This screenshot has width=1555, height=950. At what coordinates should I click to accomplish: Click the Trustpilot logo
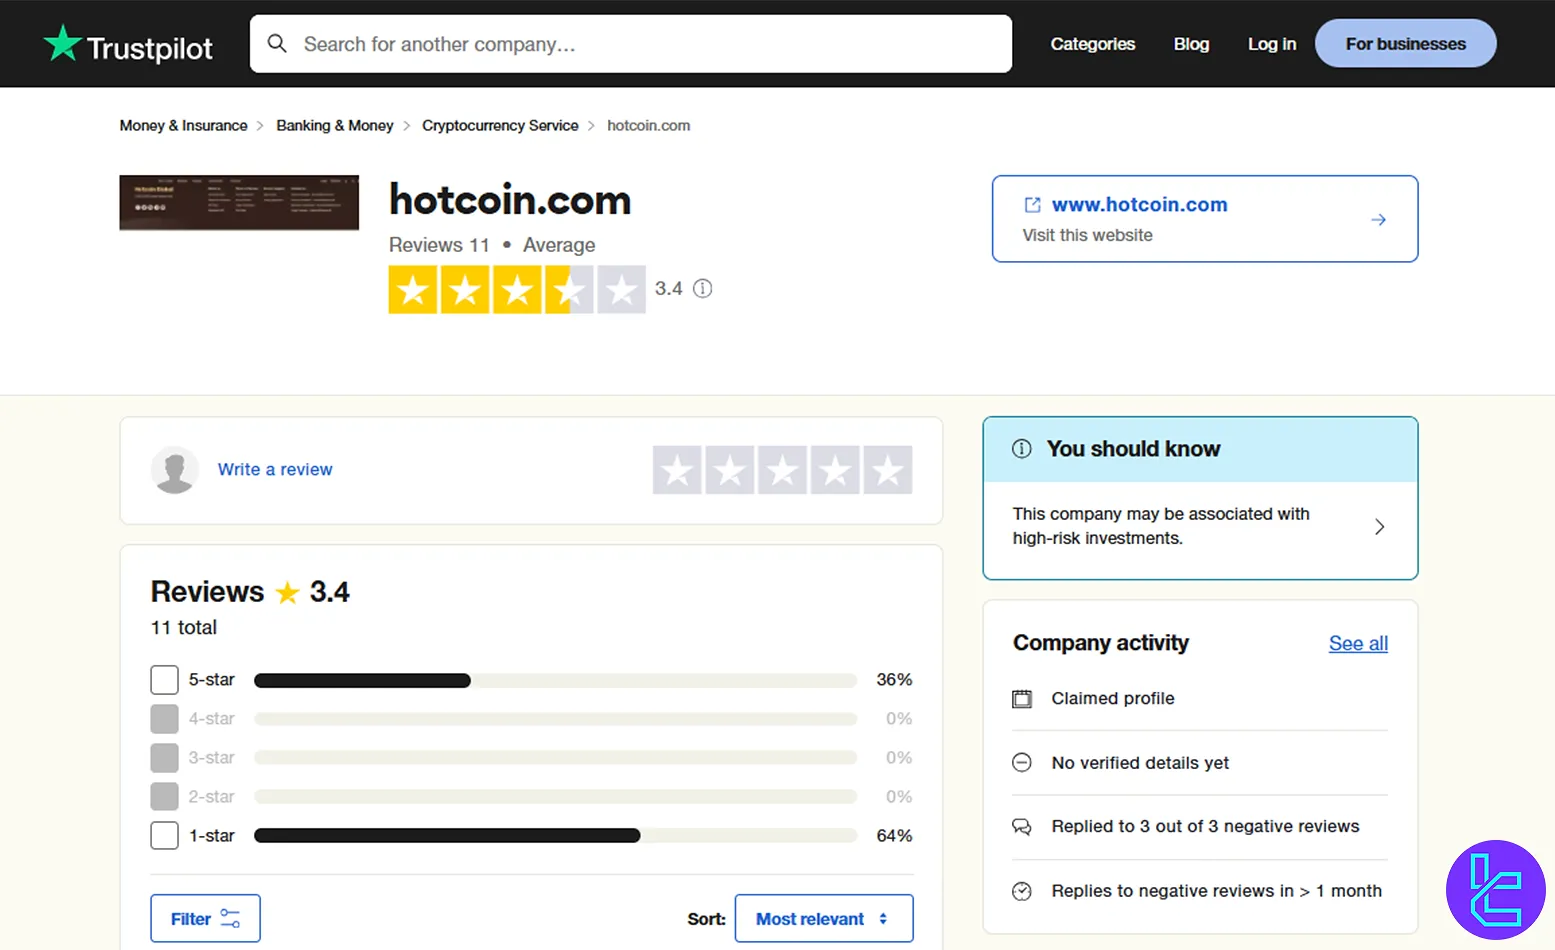click(128, 44)
